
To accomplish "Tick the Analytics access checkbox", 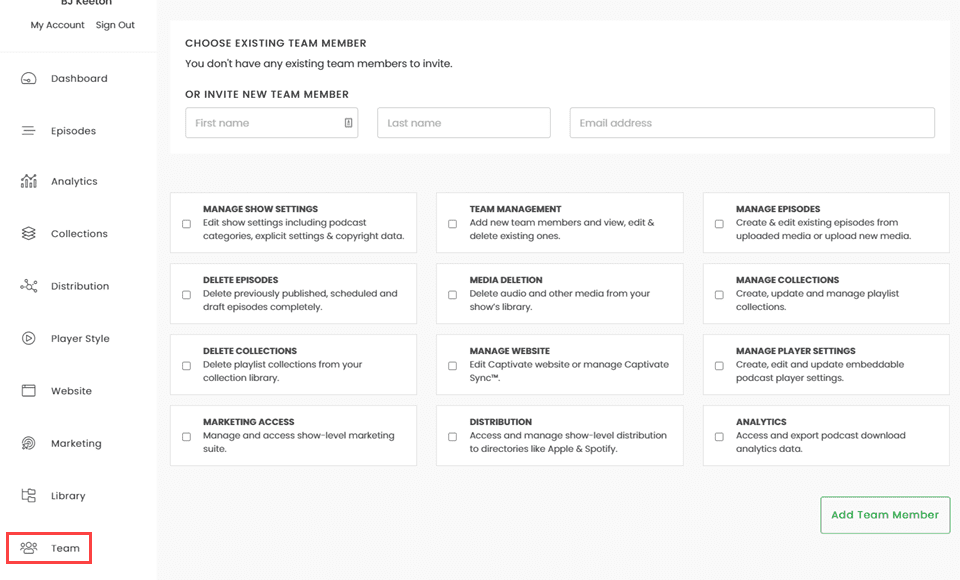I will [x=718, y=435].
